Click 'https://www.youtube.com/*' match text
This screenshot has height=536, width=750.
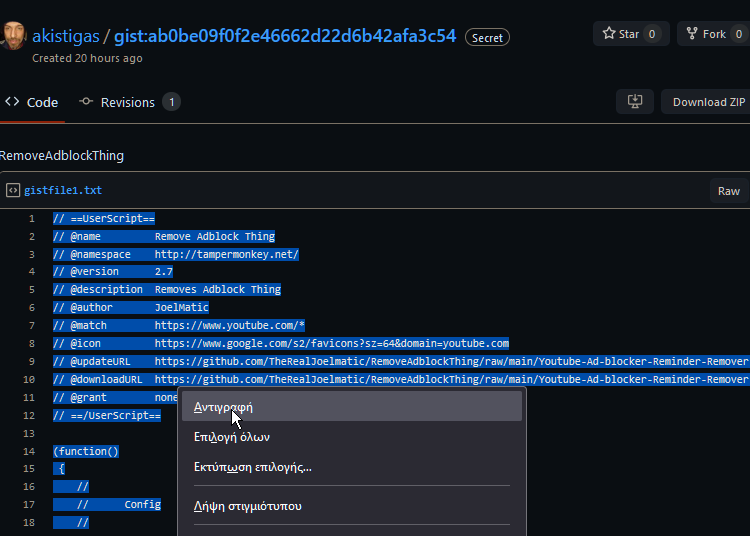pyautogui.click(x=230, y=326)
